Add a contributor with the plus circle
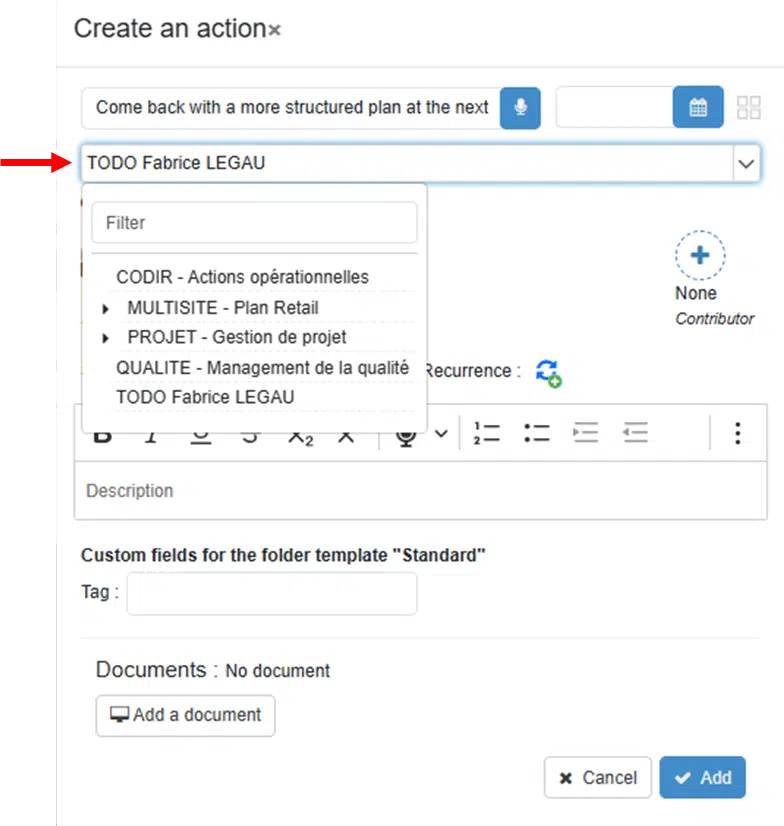 pyautogui.click(x=700, y=256)
